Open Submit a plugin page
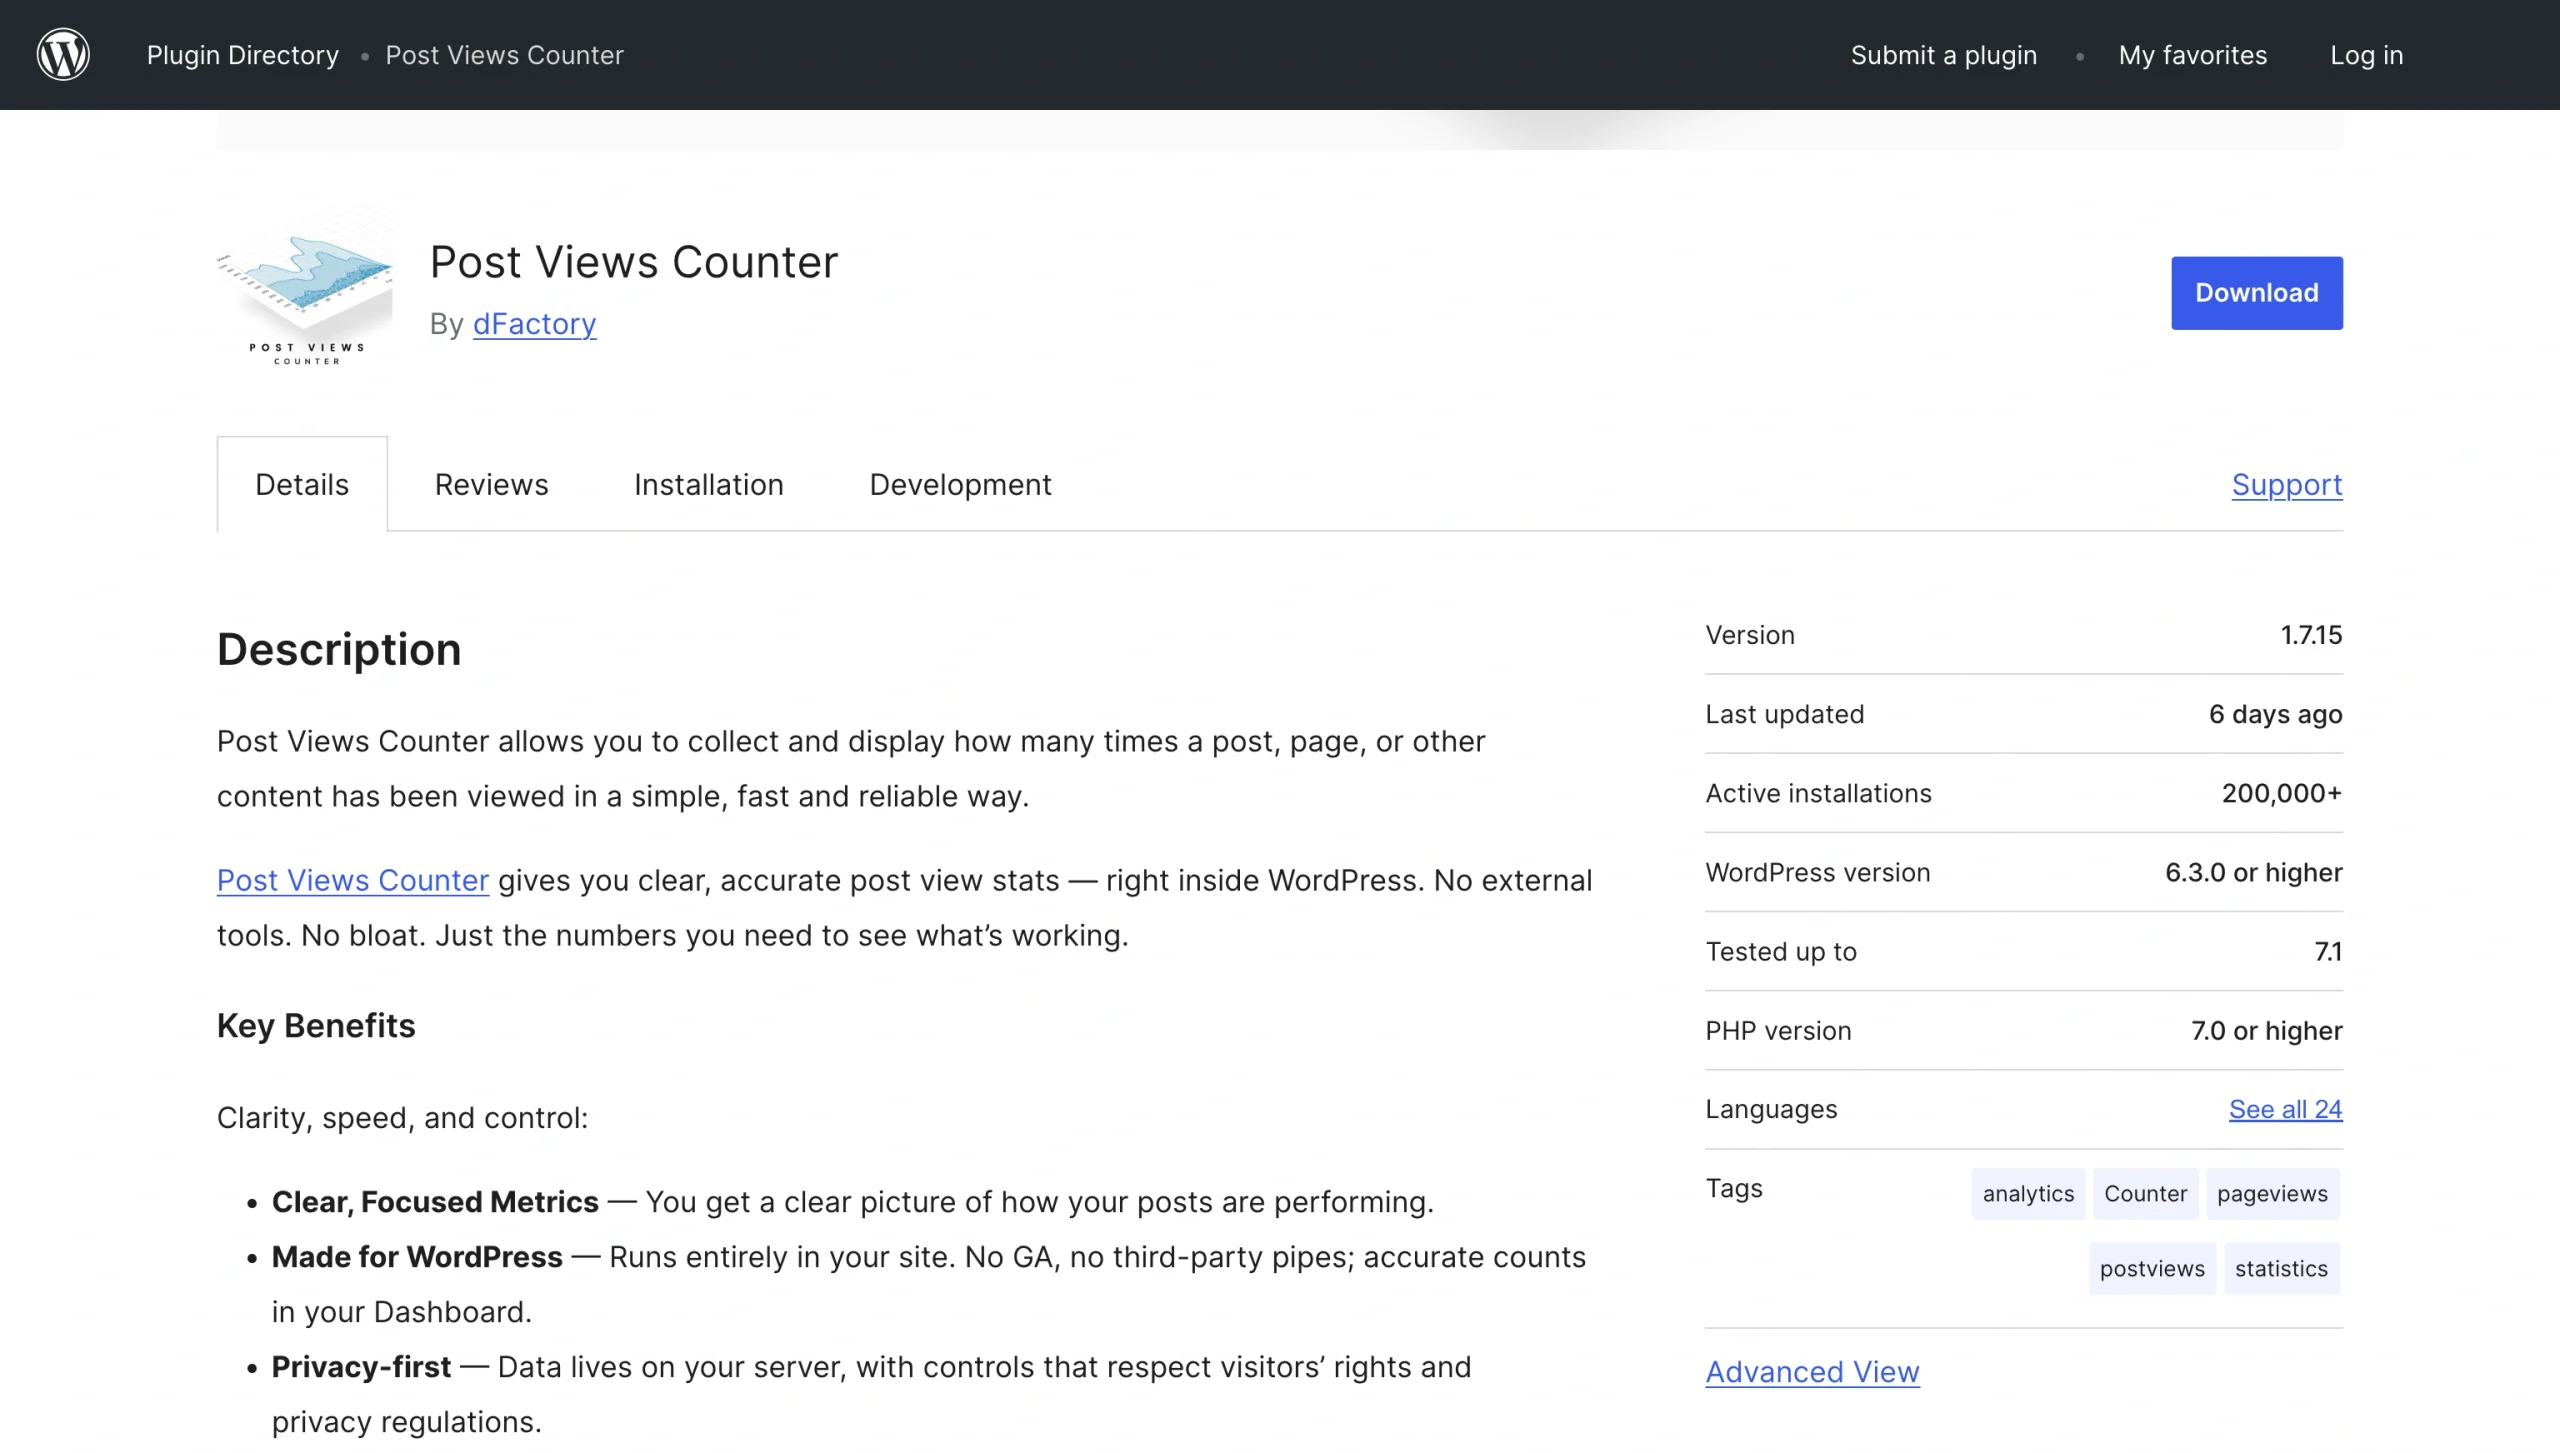Viewport: 2560px width, 1453px height. tap(1943, 55)
